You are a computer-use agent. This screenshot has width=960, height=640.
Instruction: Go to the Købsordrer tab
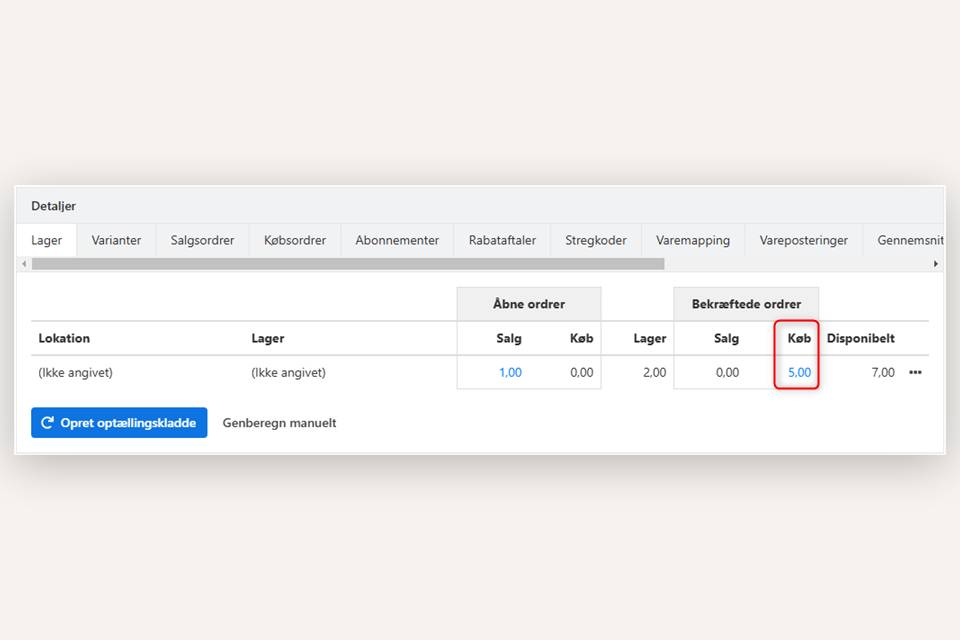click(x=295, y=240)
